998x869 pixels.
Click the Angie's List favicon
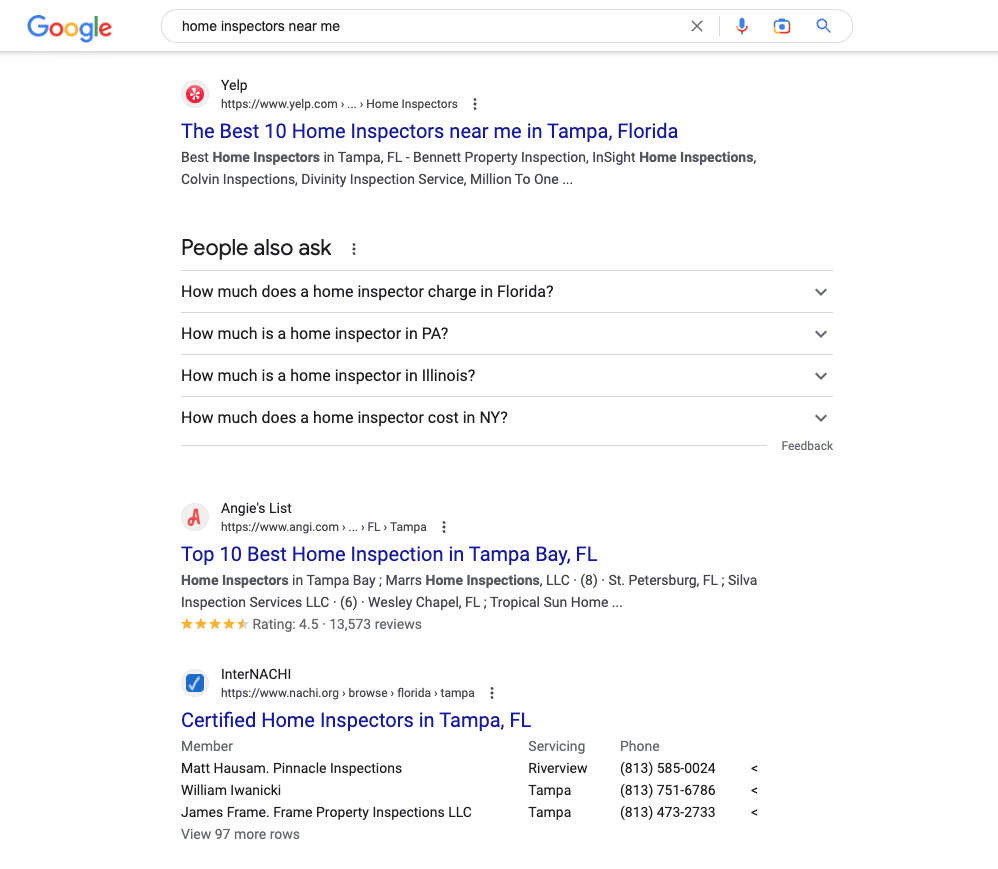point(195,517)
